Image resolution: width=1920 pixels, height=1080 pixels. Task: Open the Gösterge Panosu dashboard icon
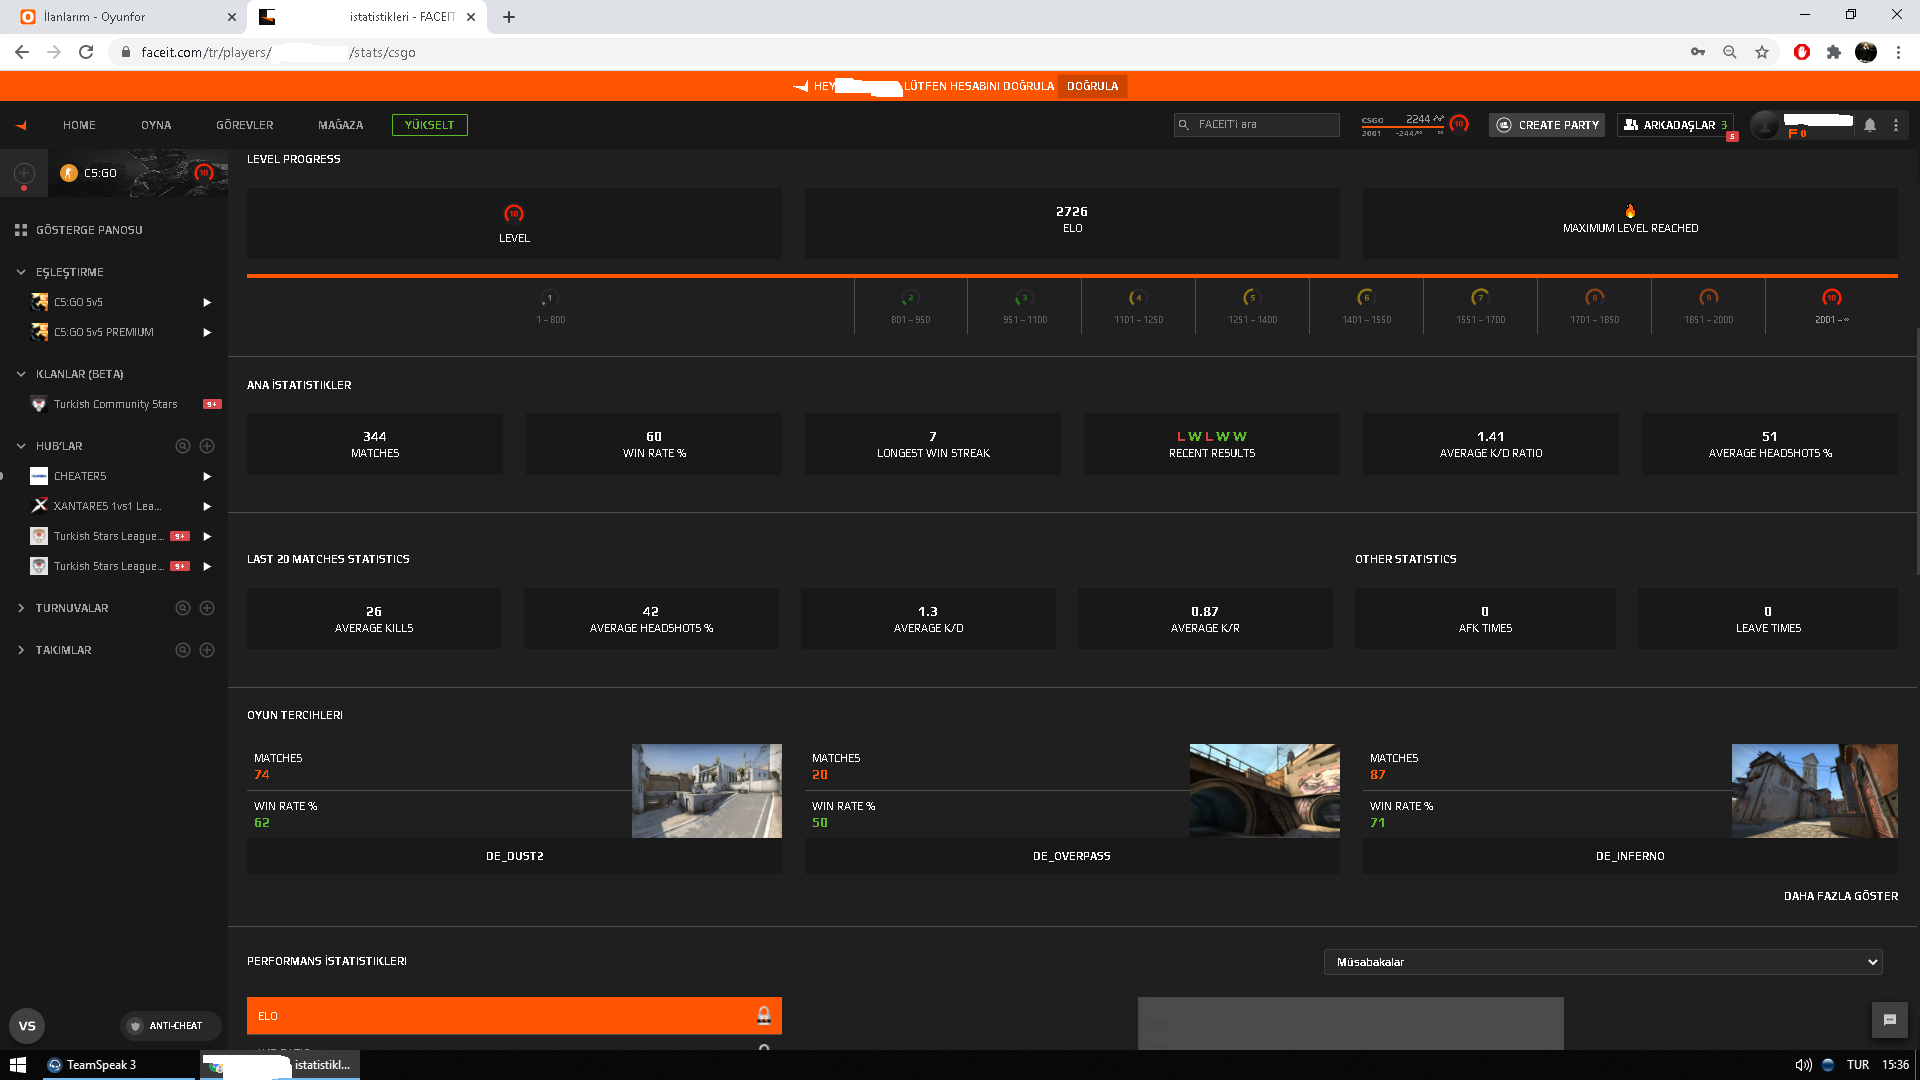[21, 230]
